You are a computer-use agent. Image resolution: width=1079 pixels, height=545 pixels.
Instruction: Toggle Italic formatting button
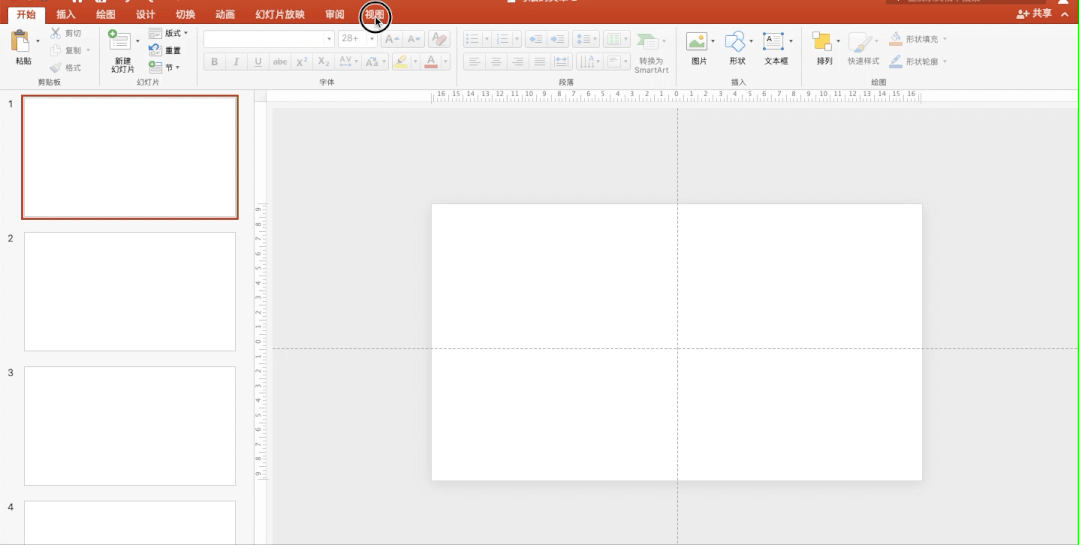236,62
